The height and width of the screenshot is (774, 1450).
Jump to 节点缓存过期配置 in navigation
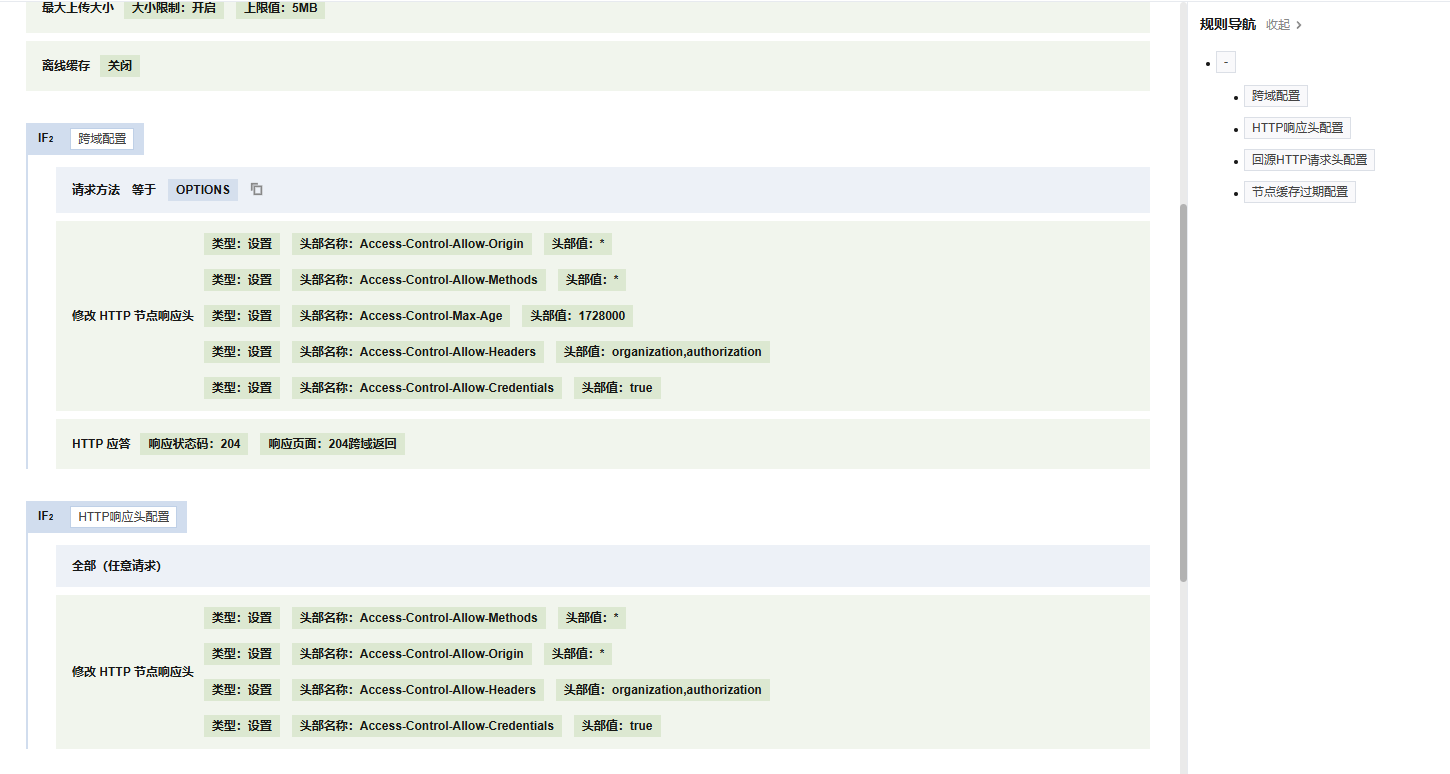click(x=1300, y=192)
